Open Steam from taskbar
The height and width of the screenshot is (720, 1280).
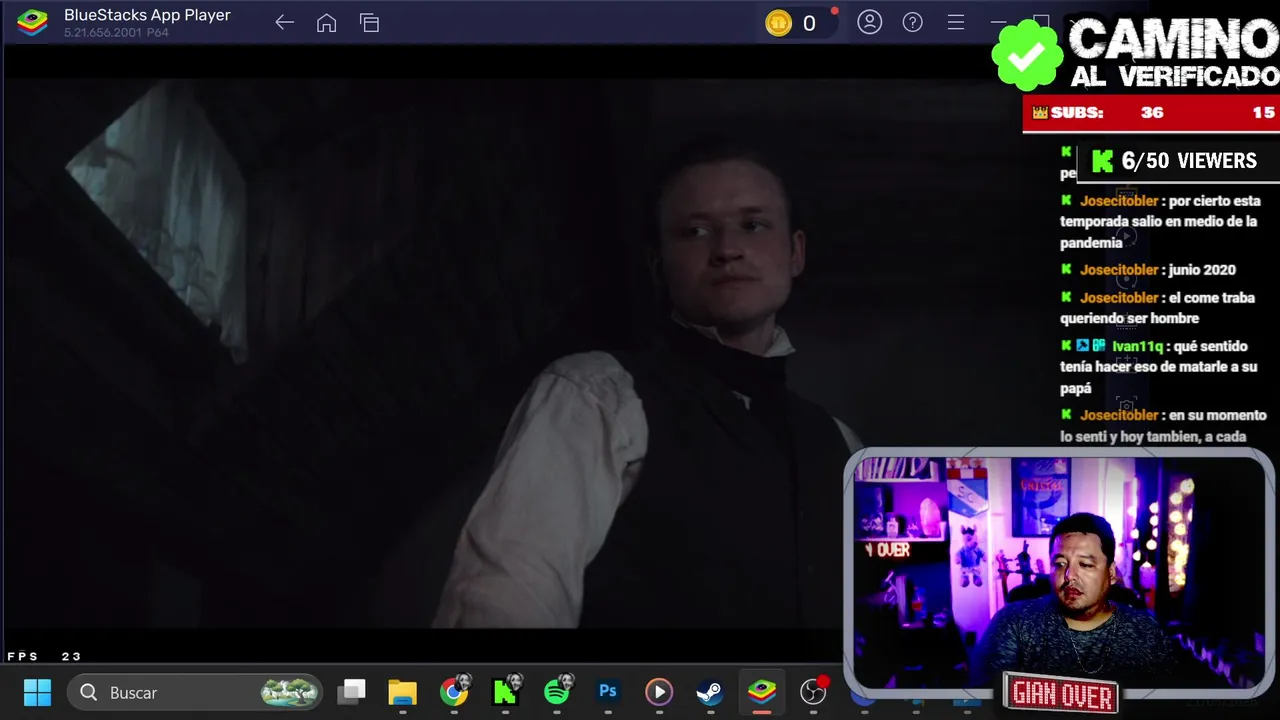tap(710, 692)
